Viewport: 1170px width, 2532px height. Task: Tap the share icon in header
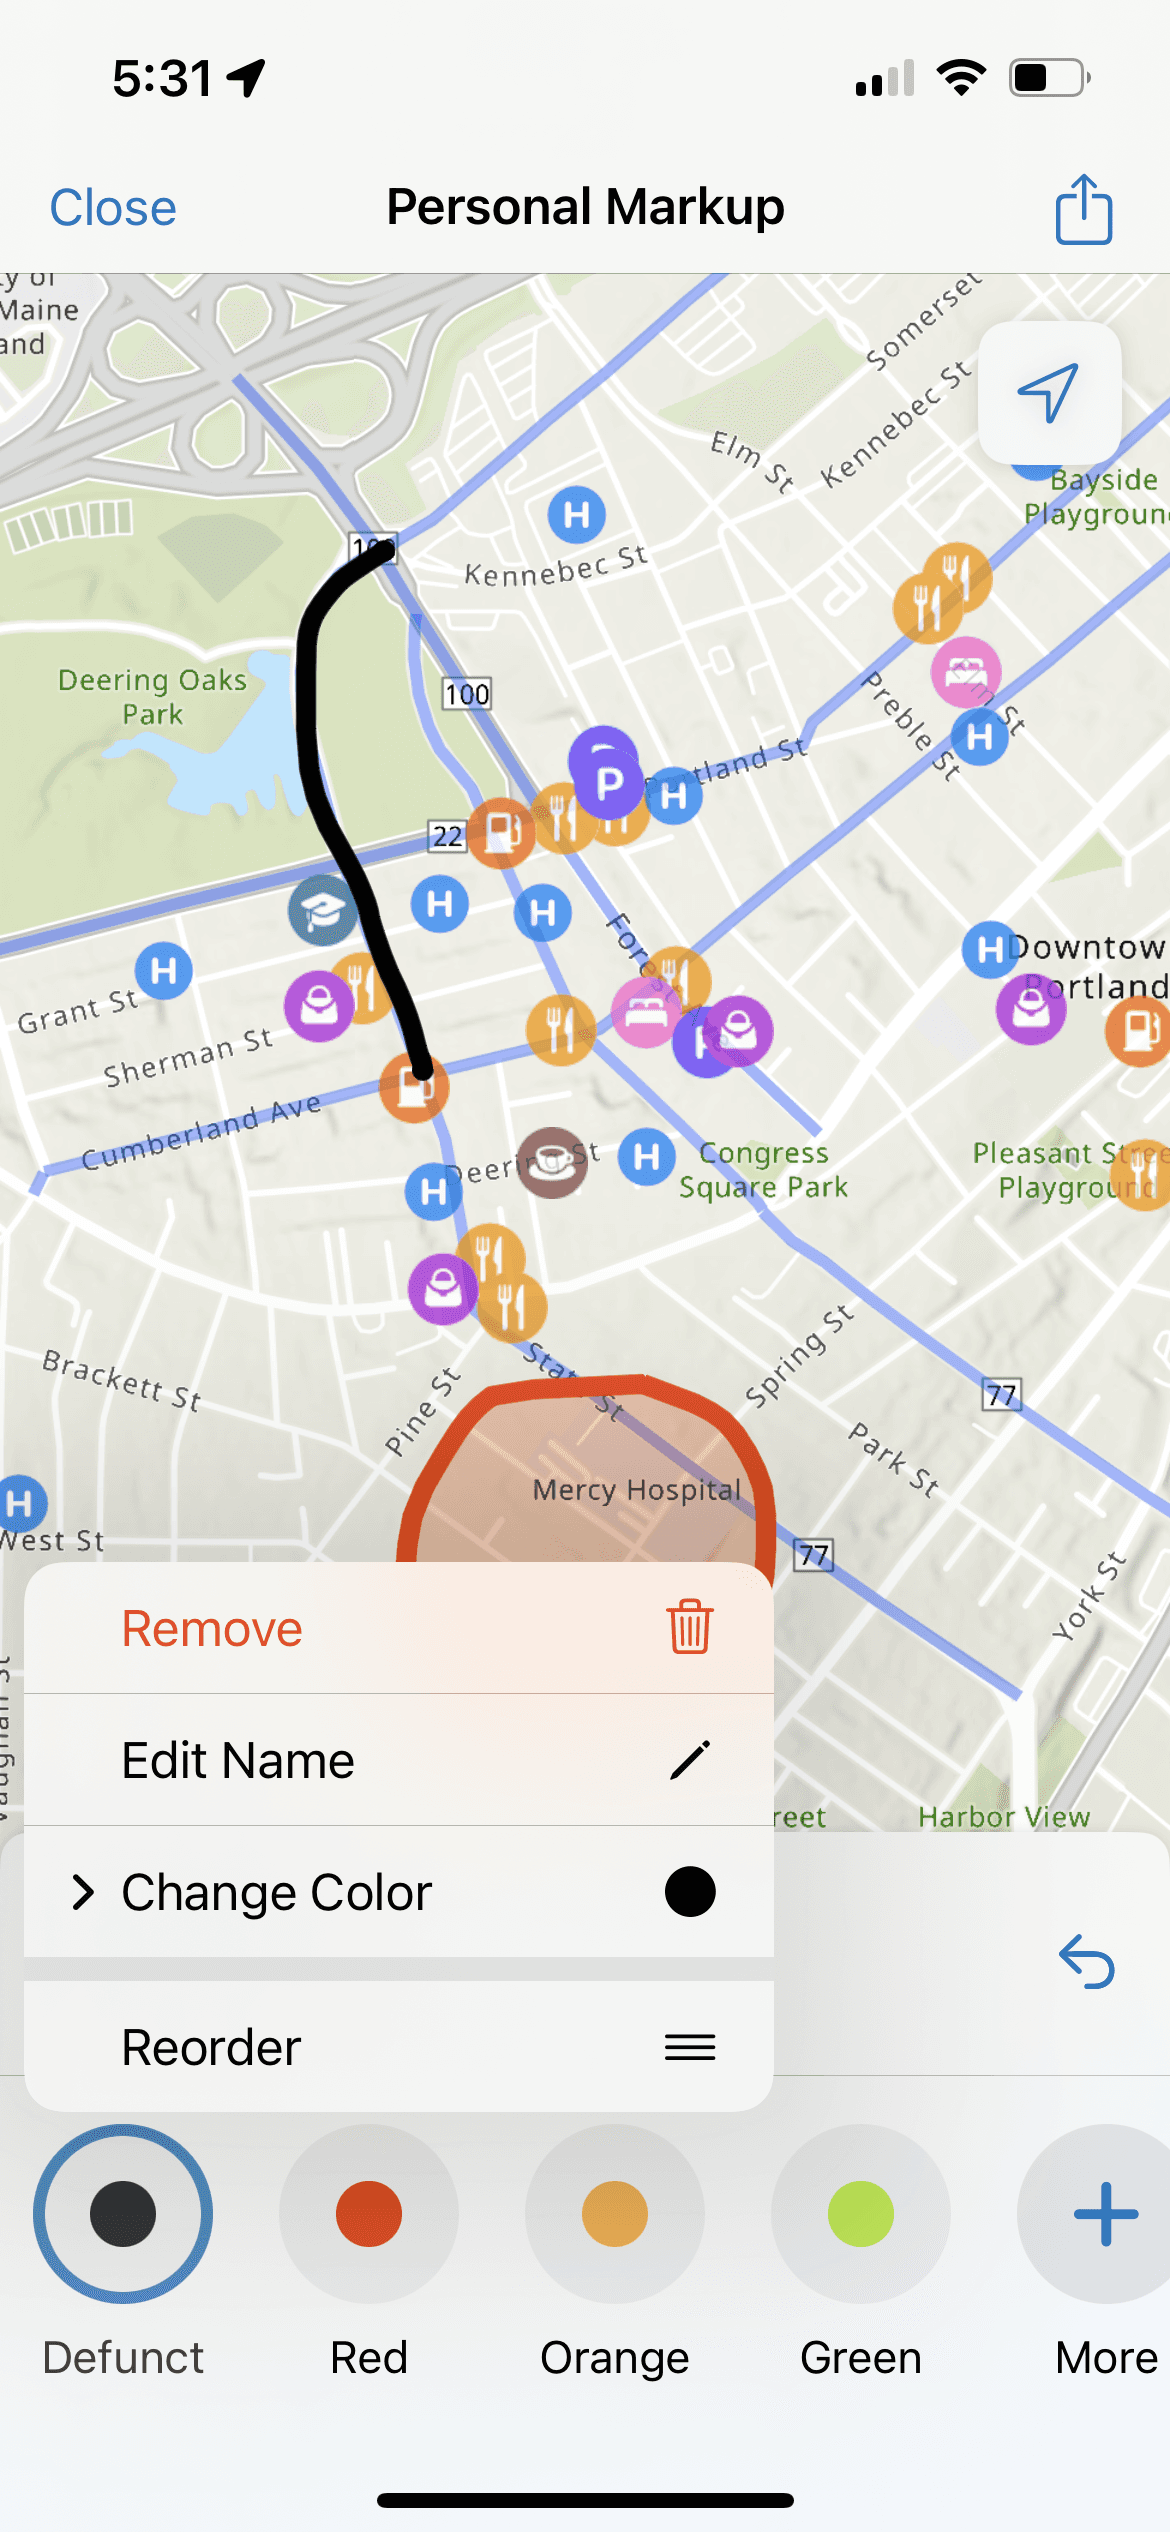(x=1083, y=209)
